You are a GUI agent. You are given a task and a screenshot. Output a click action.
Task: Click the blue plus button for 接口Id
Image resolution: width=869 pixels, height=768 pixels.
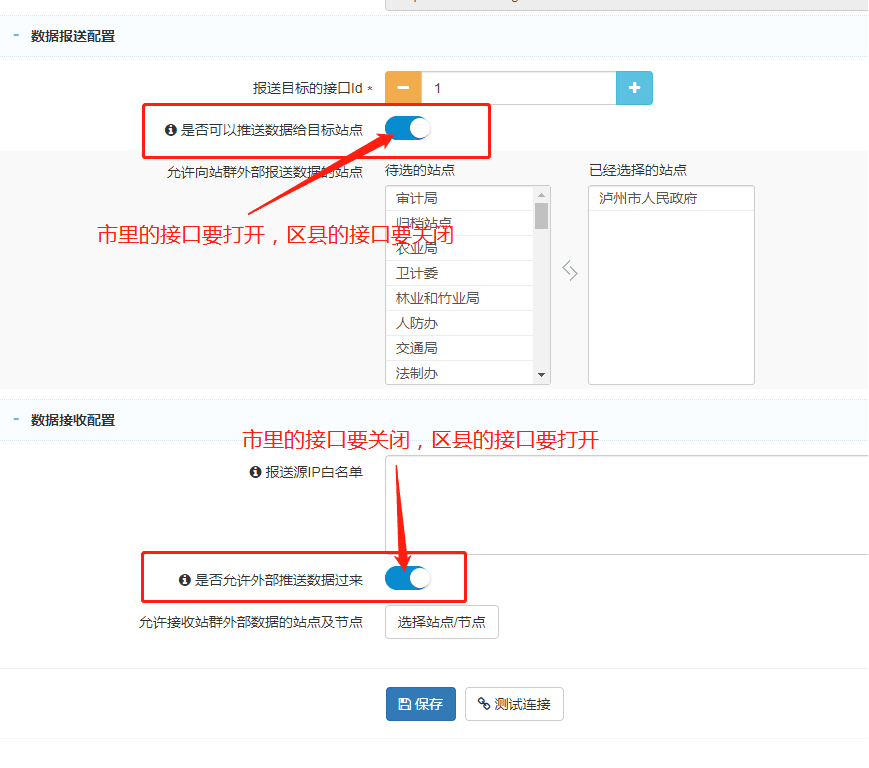tap(634, 88)
